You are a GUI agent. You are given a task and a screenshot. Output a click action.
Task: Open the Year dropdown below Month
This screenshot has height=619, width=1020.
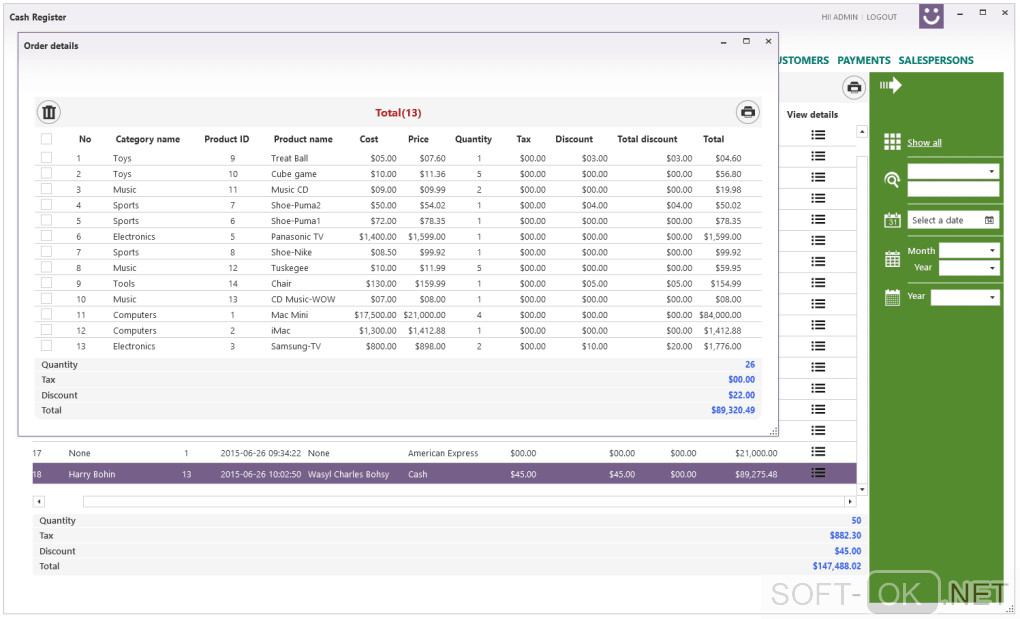(x=969, y=267)
